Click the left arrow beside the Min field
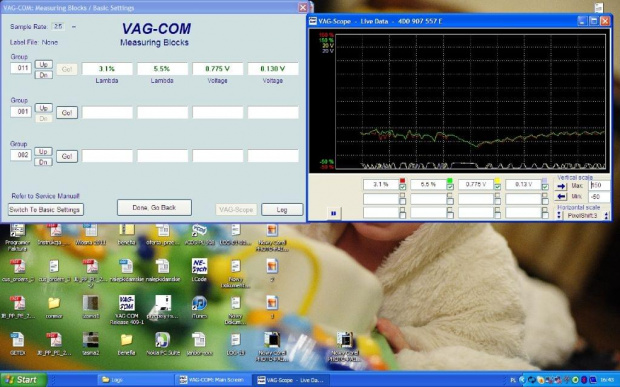The image size is (620, 387). pos(561,196)
